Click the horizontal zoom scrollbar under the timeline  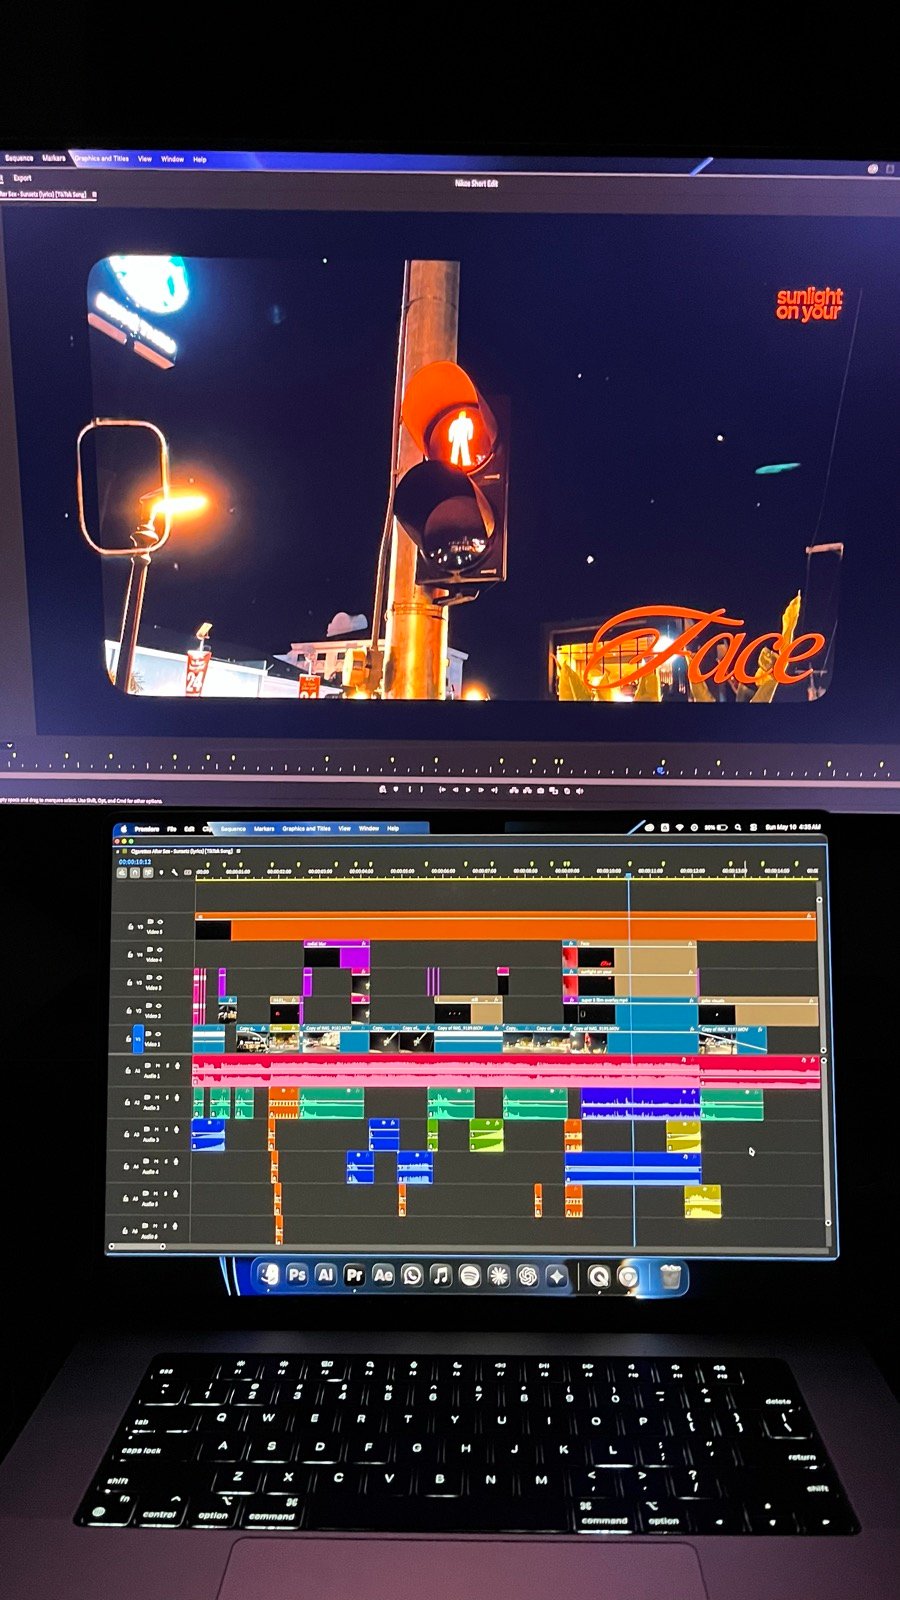(136, 1246)
